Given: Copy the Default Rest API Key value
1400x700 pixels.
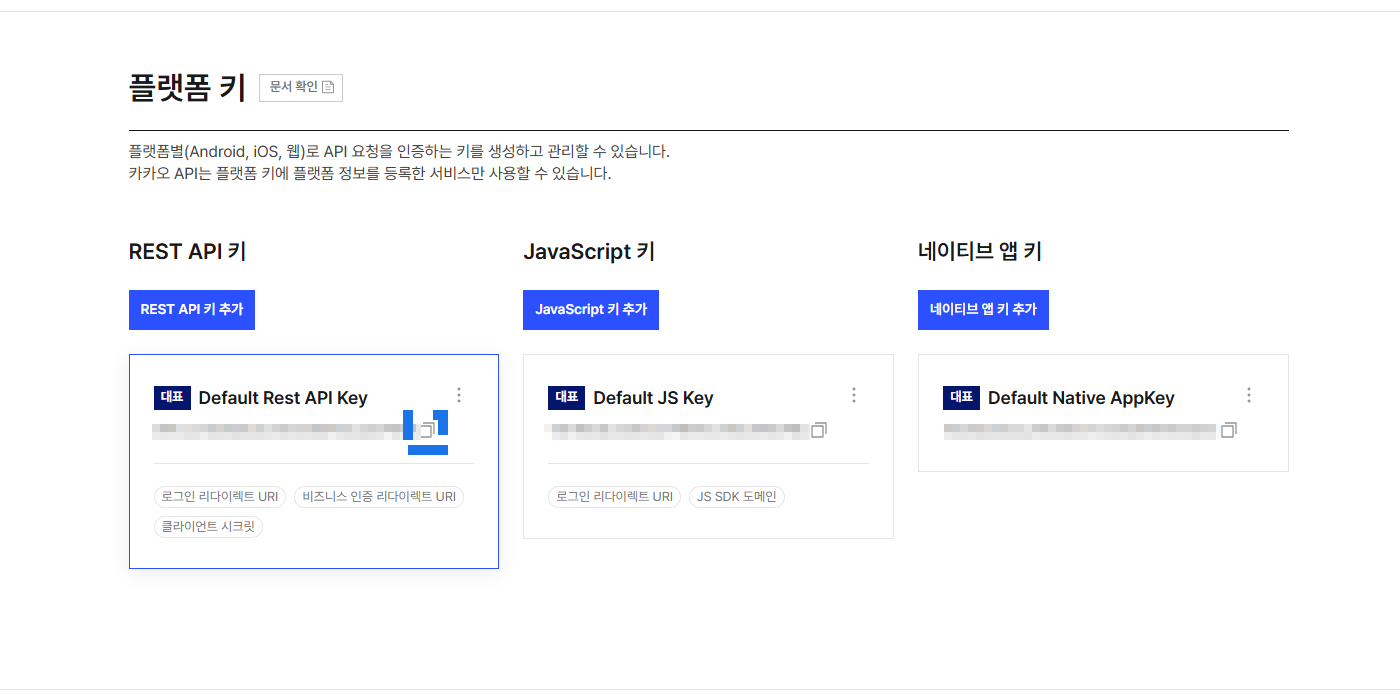Looking at the screenshot, I should coord(427,430).
